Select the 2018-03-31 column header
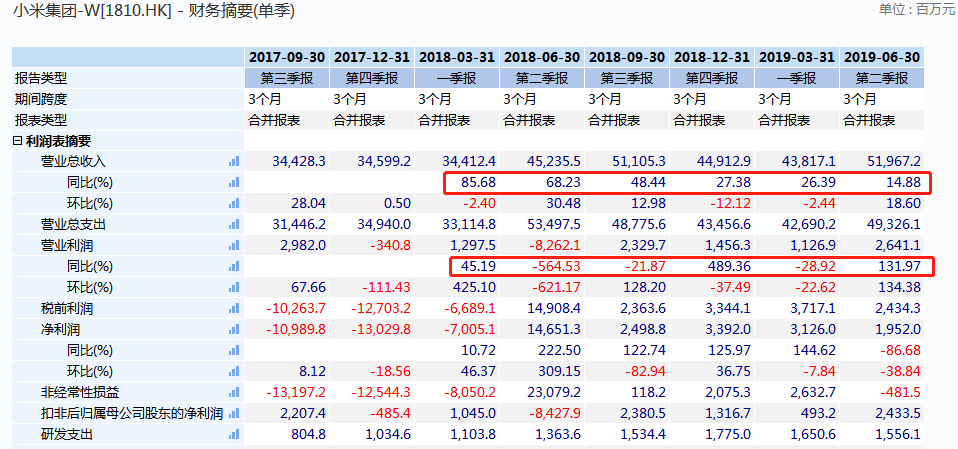This screenshot has width=958, height=449. [x=456, y=57]
